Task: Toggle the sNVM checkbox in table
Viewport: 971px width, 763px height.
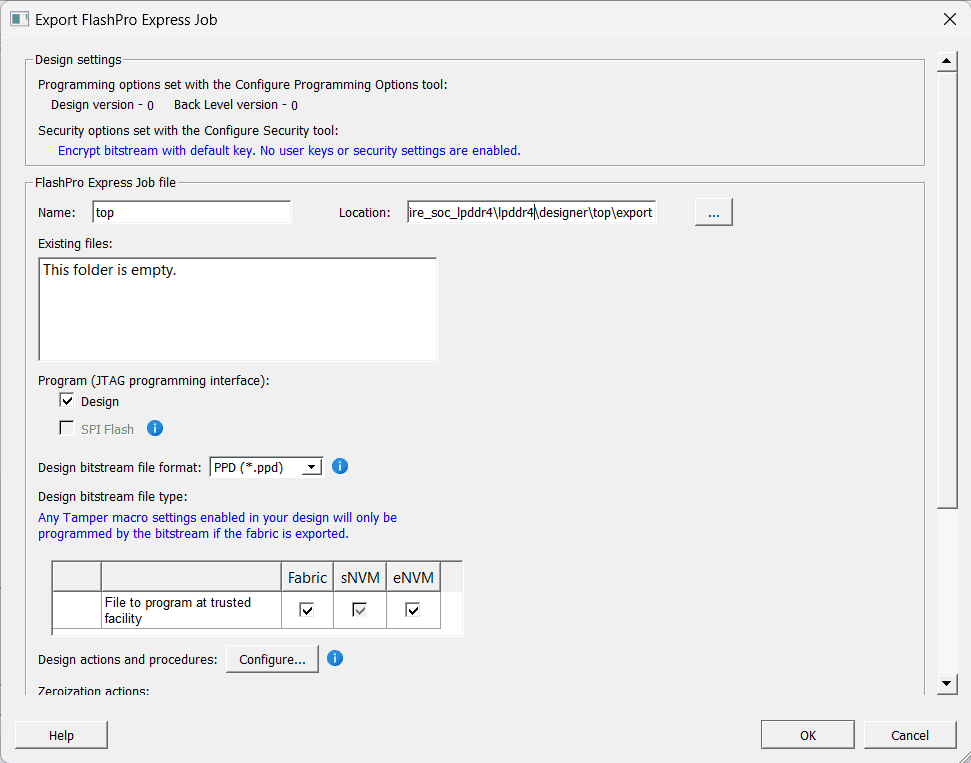Action: (x=359, y=610)
